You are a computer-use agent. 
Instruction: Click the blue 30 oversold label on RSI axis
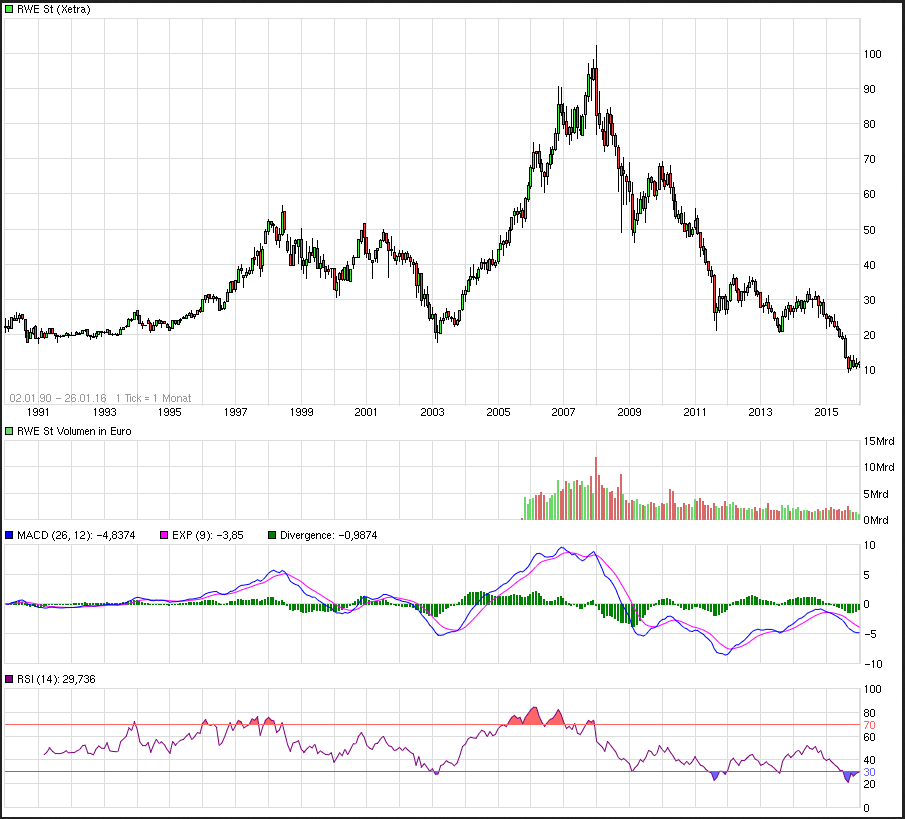tap(869, 772)
